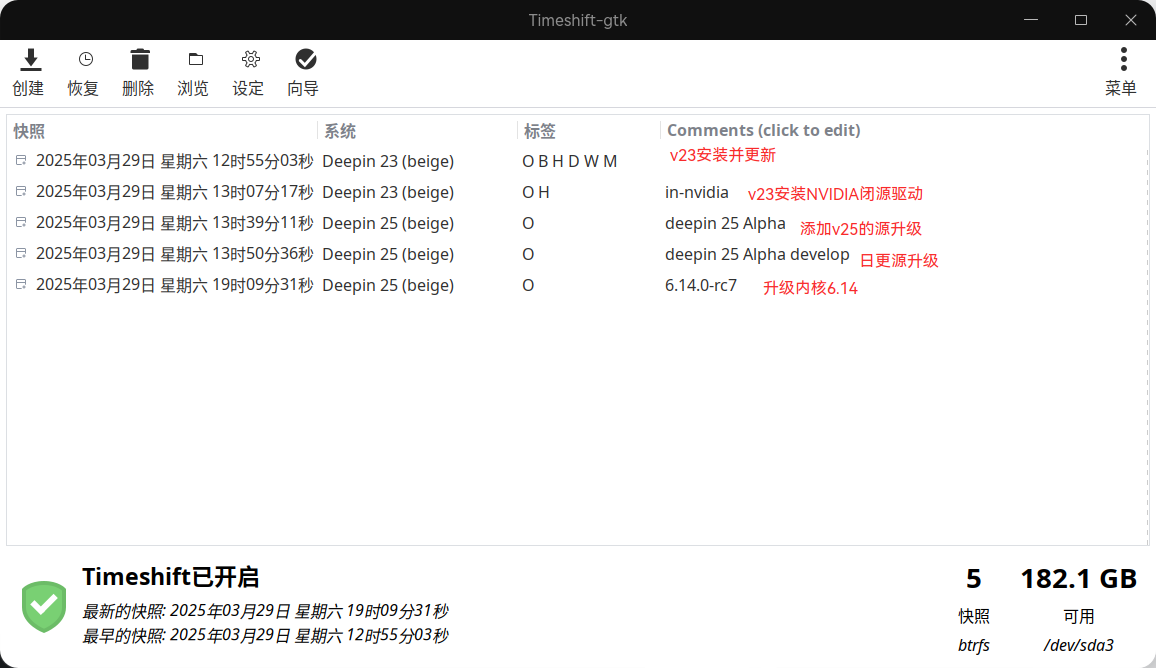This screenshot has height=668, width=1156.
Task: Click the 'Timeshift已开启' status heading
Action: (x=170, y=577)
